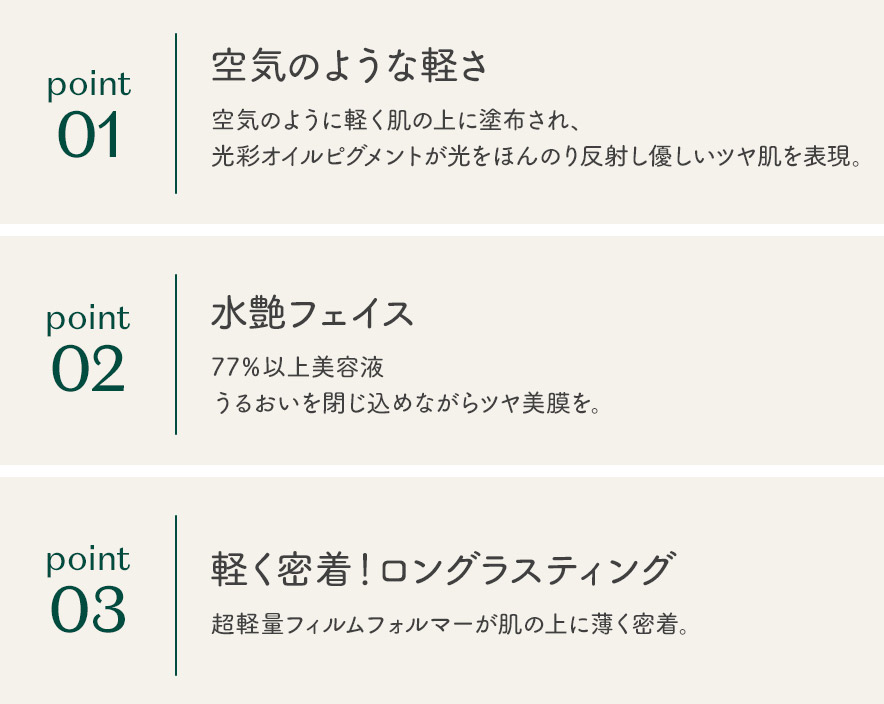
Task: Click the sentence starting with 光彩オイルピグメント
Action: [536, 158]
